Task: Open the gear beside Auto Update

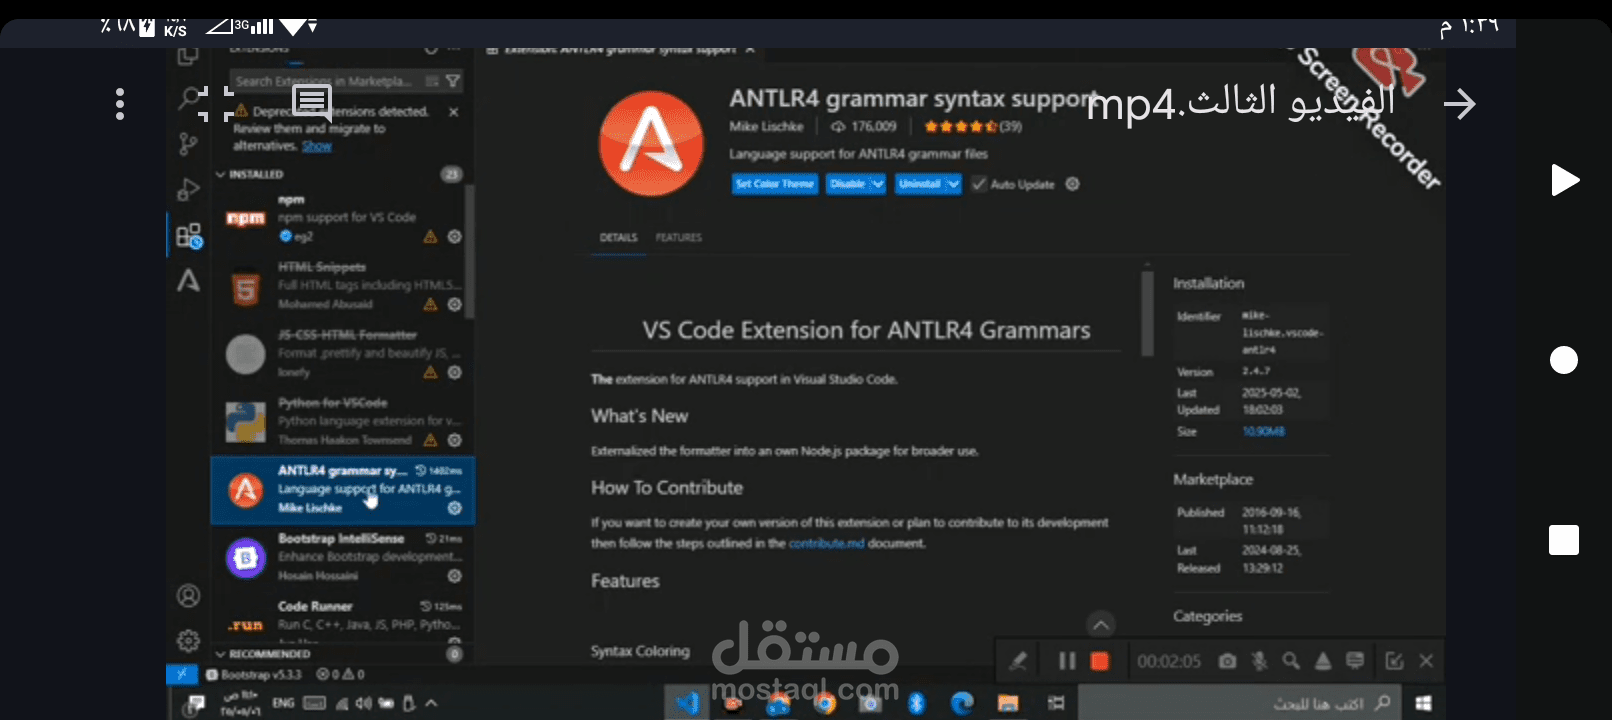Action: (x=1072, y=184)
